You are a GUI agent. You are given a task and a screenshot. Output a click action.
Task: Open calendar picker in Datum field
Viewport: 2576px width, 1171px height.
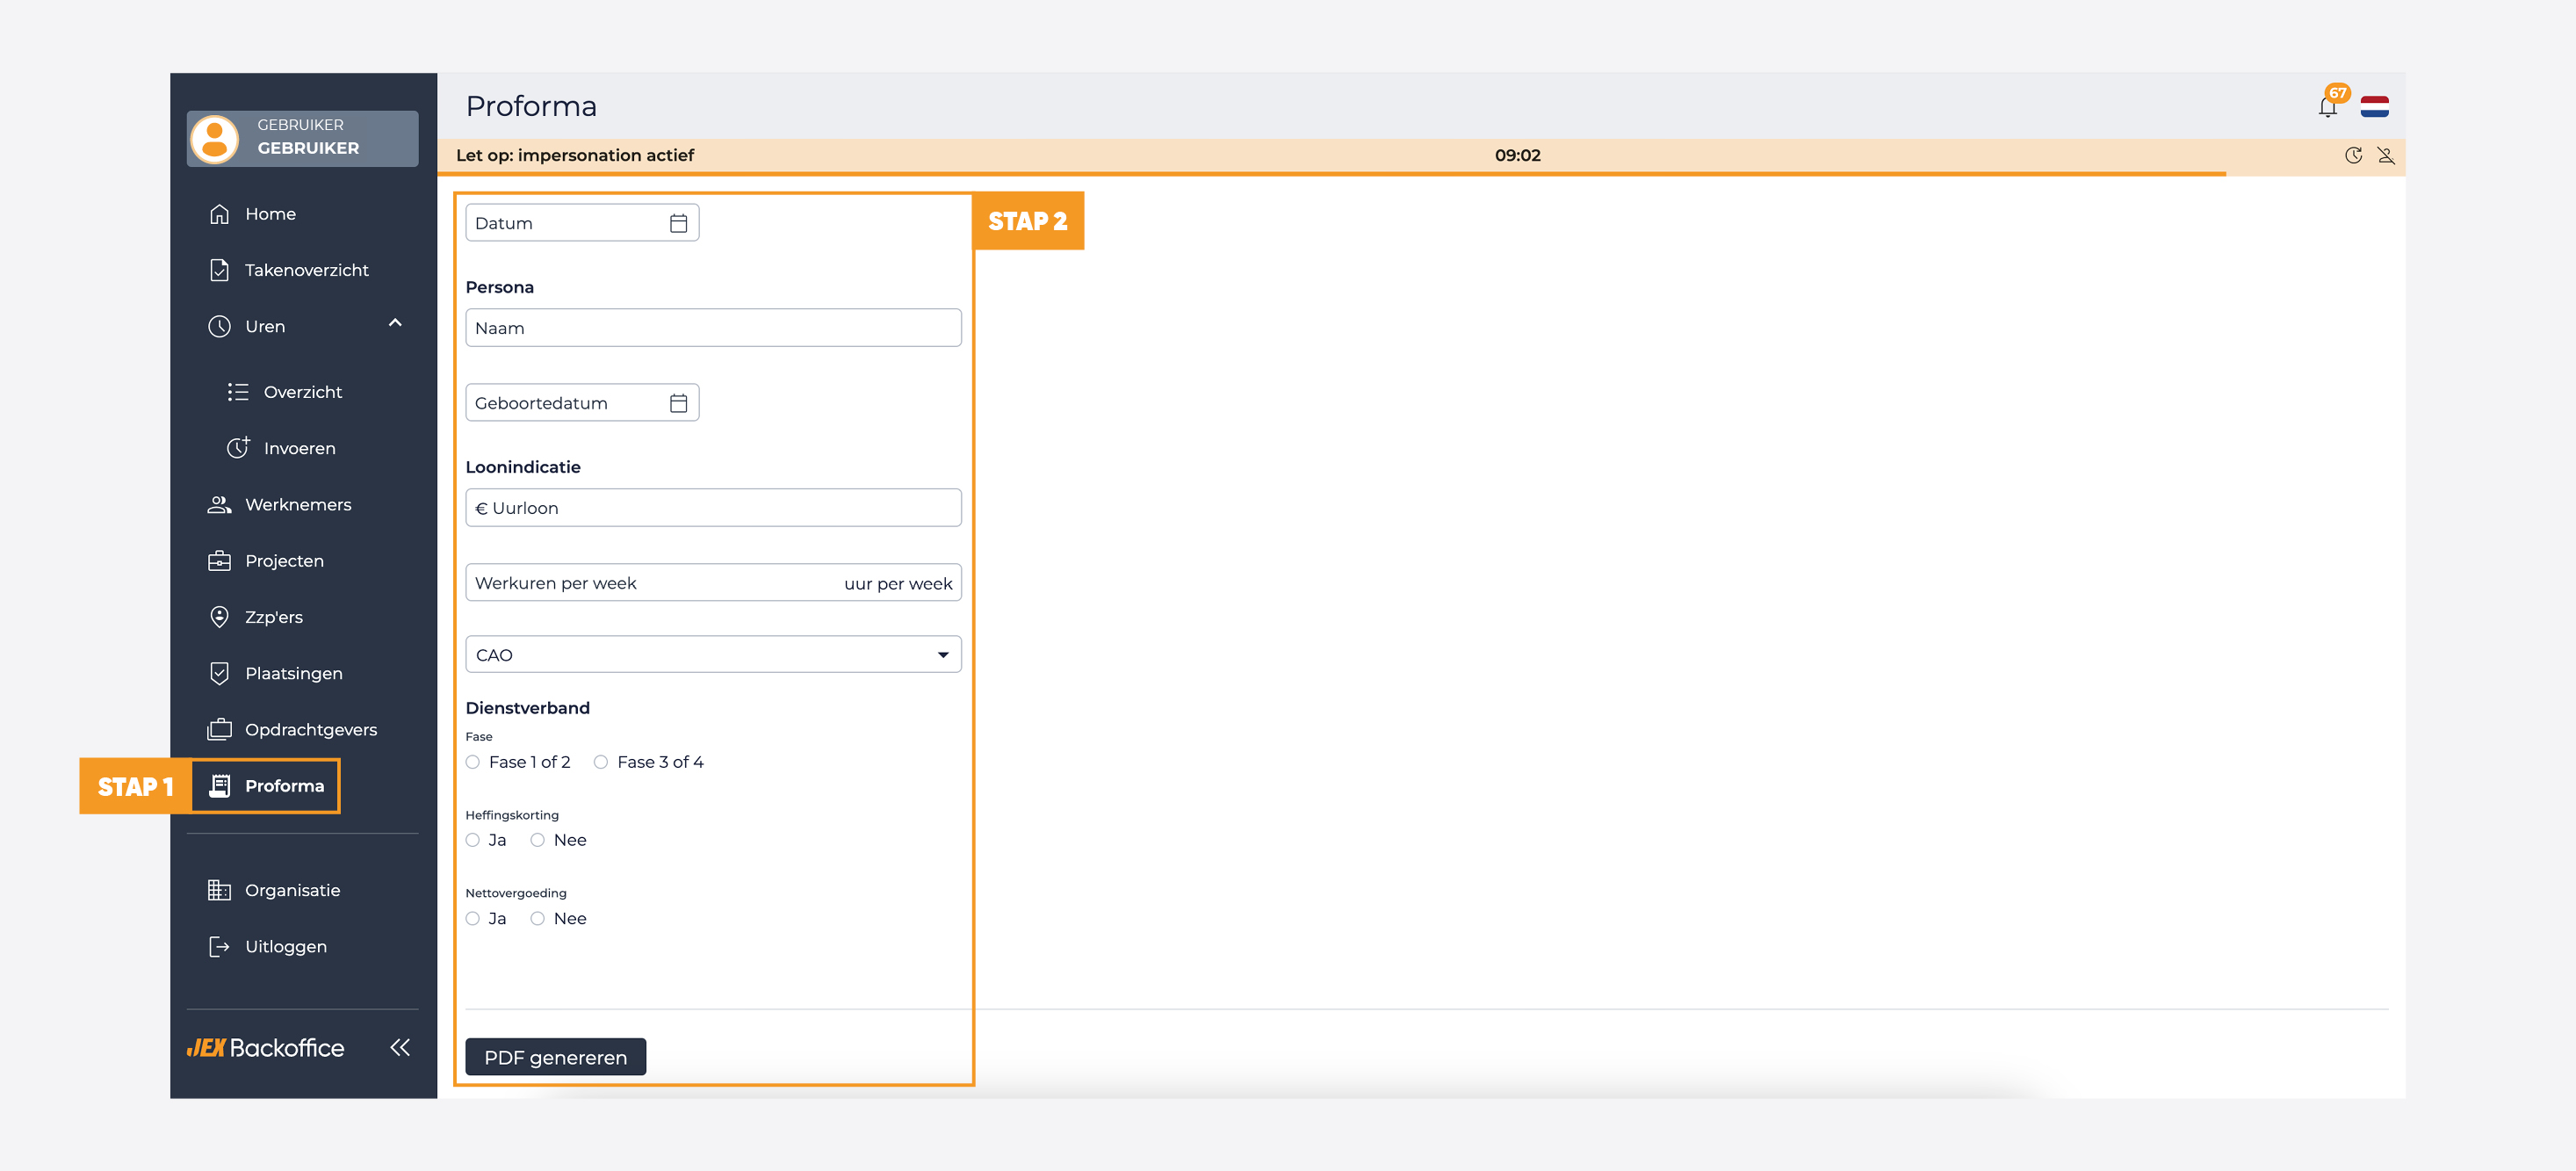click(x=678, y=223)
